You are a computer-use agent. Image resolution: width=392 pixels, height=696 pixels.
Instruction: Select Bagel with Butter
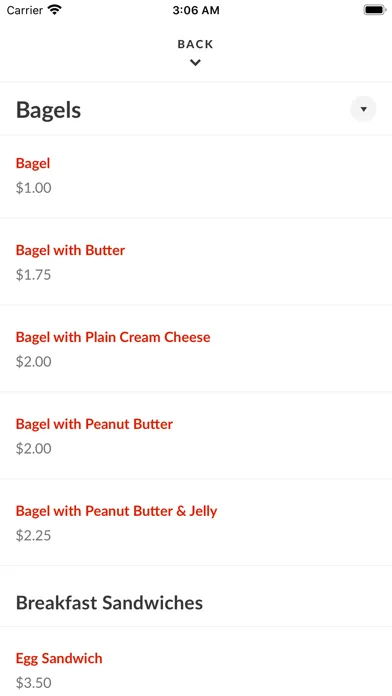(70, 250)
